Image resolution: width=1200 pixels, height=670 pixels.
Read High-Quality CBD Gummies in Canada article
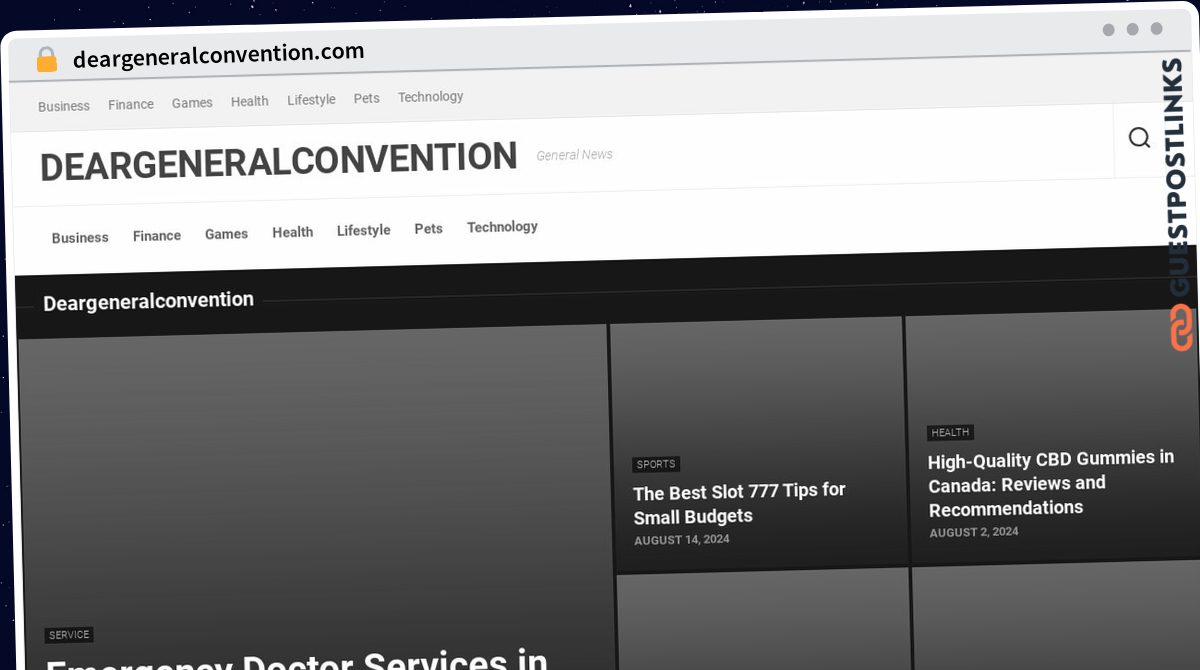click(1051, 483)
